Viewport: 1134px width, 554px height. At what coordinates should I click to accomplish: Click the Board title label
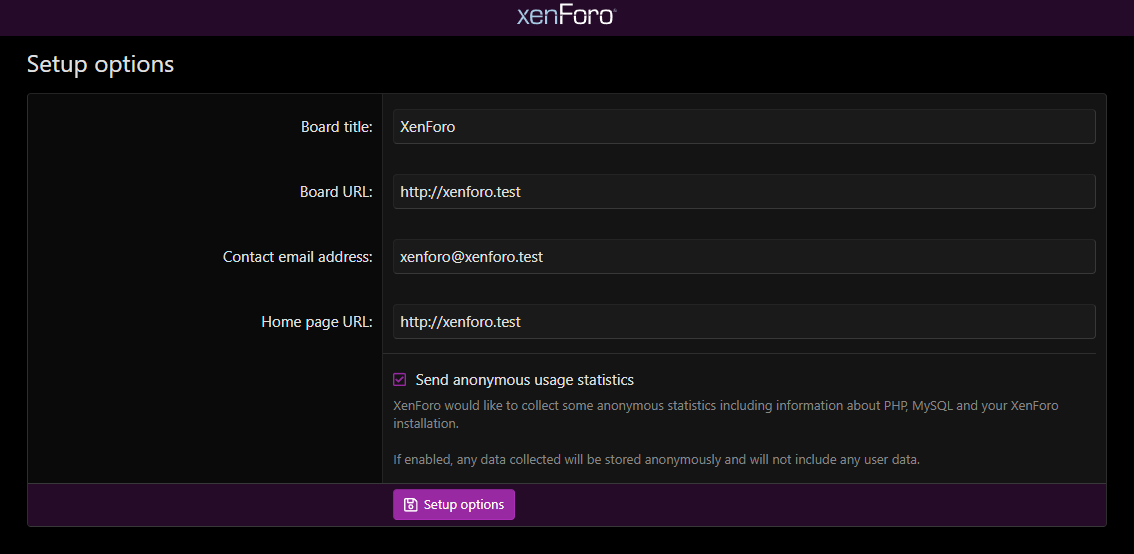pos(336,127)
